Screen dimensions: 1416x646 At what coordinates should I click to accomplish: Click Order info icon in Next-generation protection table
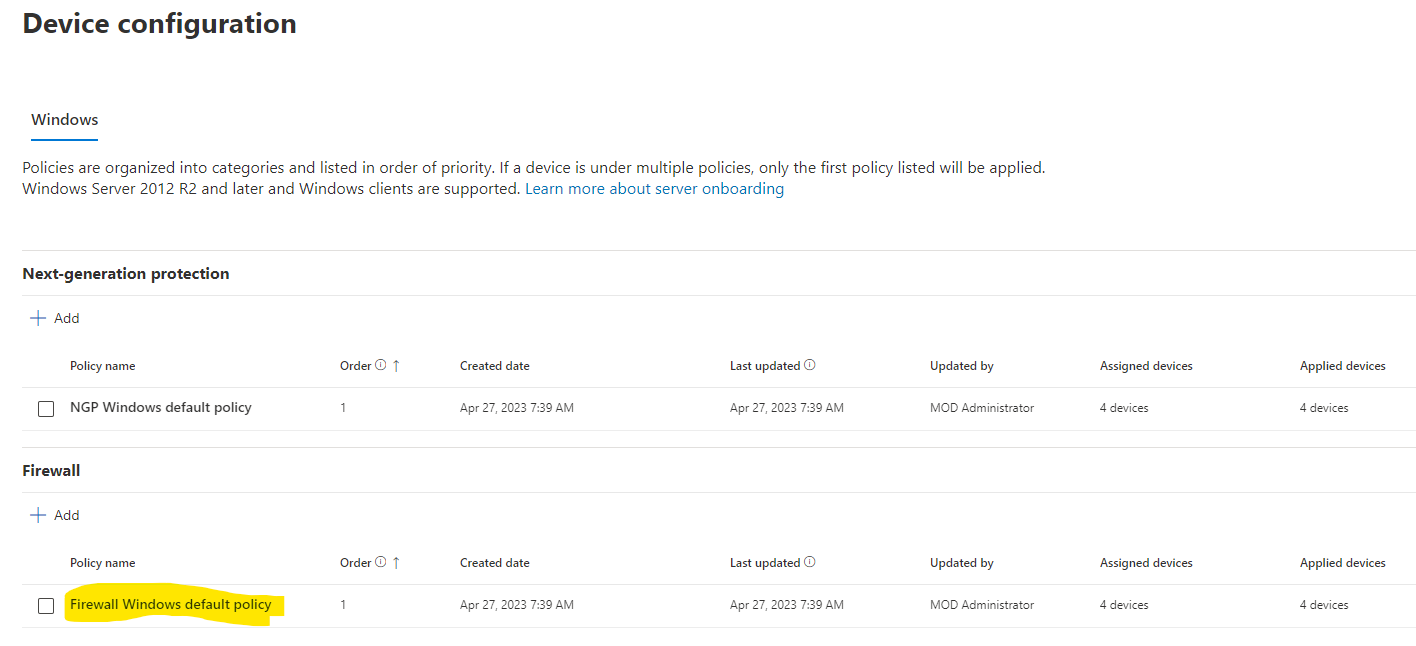coord(381,365)
